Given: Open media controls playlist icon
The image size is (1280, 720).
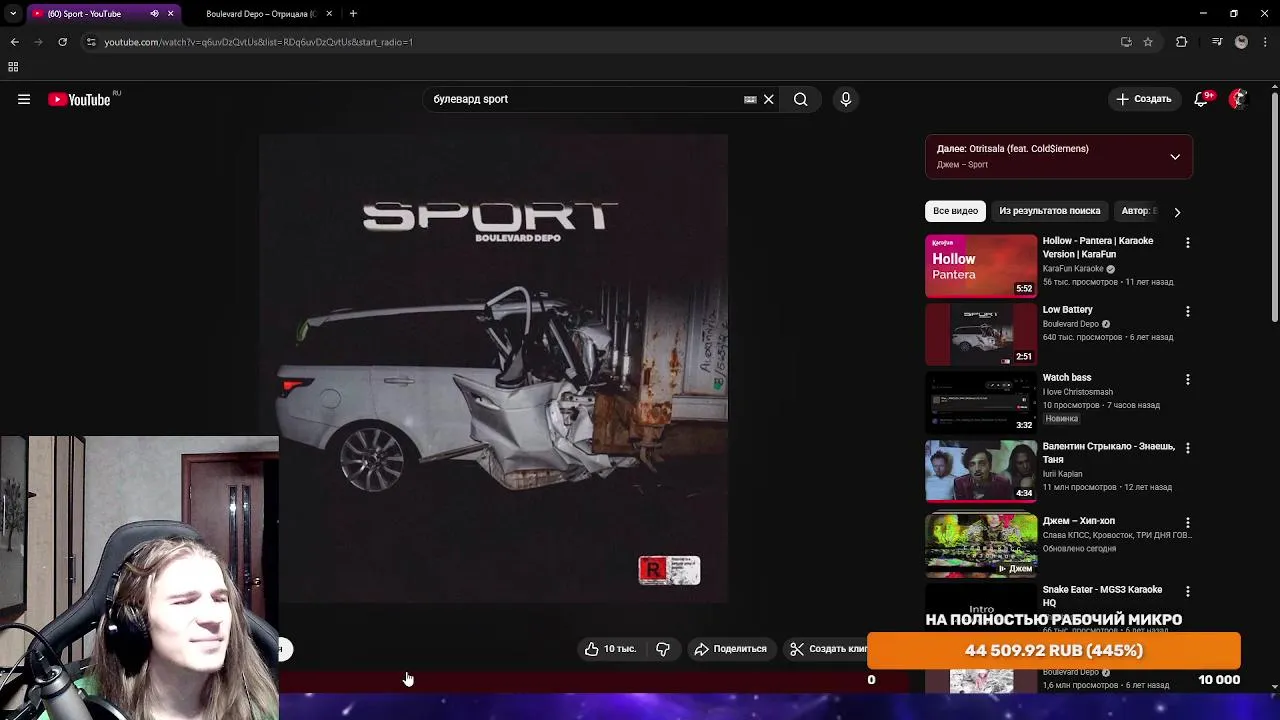Looking at the screenshot, I should [1217, 42].
